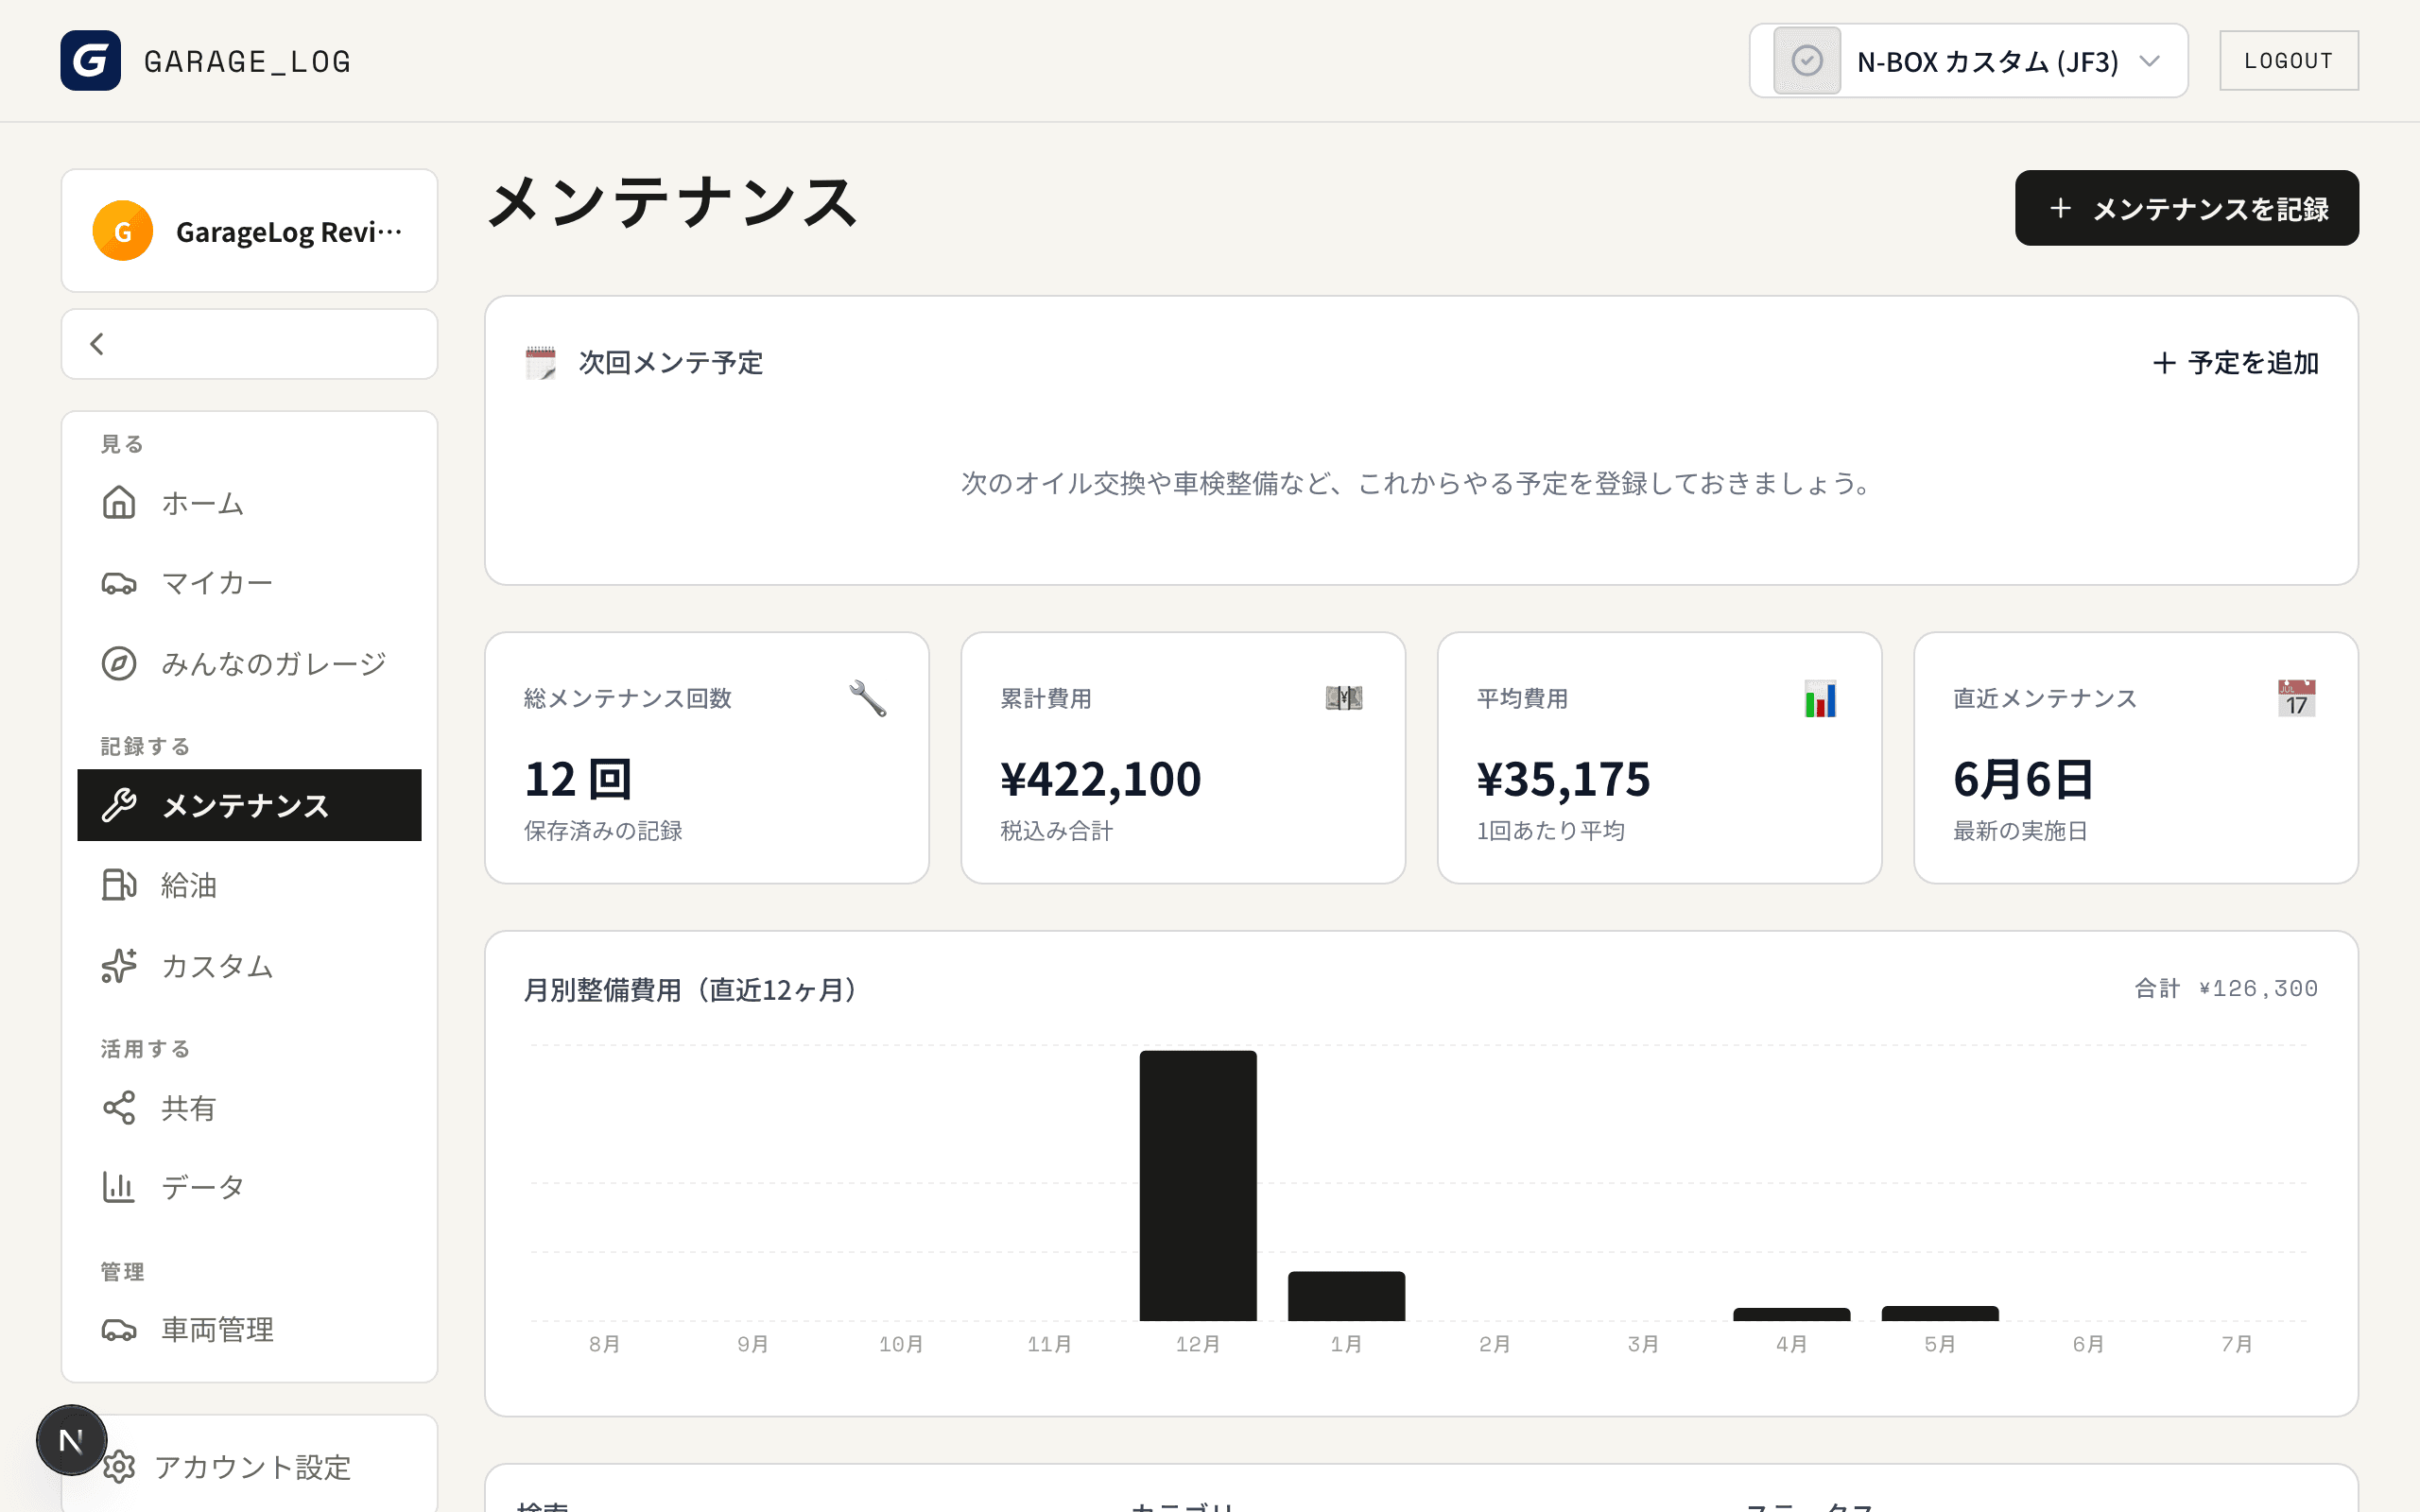Open the N-BOX カスタム (JF3) vehicle selector
This screenshot has height=1512, width=2420.
[1968, 61]
